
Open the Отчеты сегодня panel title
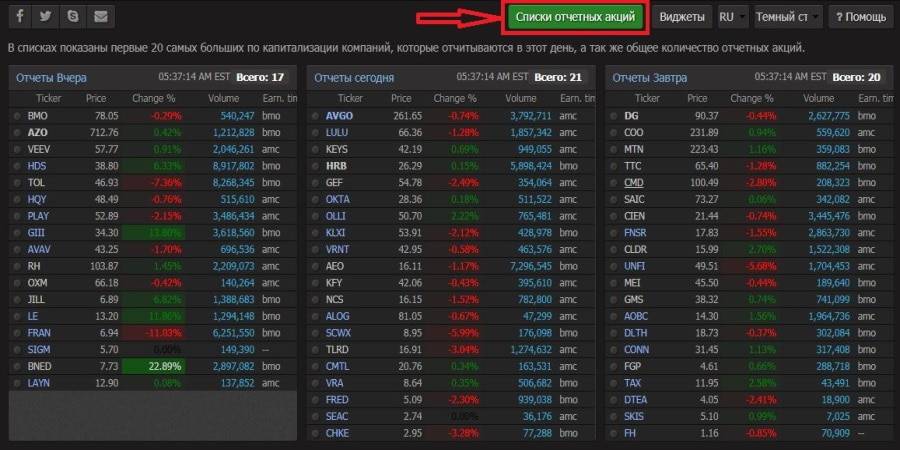click(x=354, y=77)
